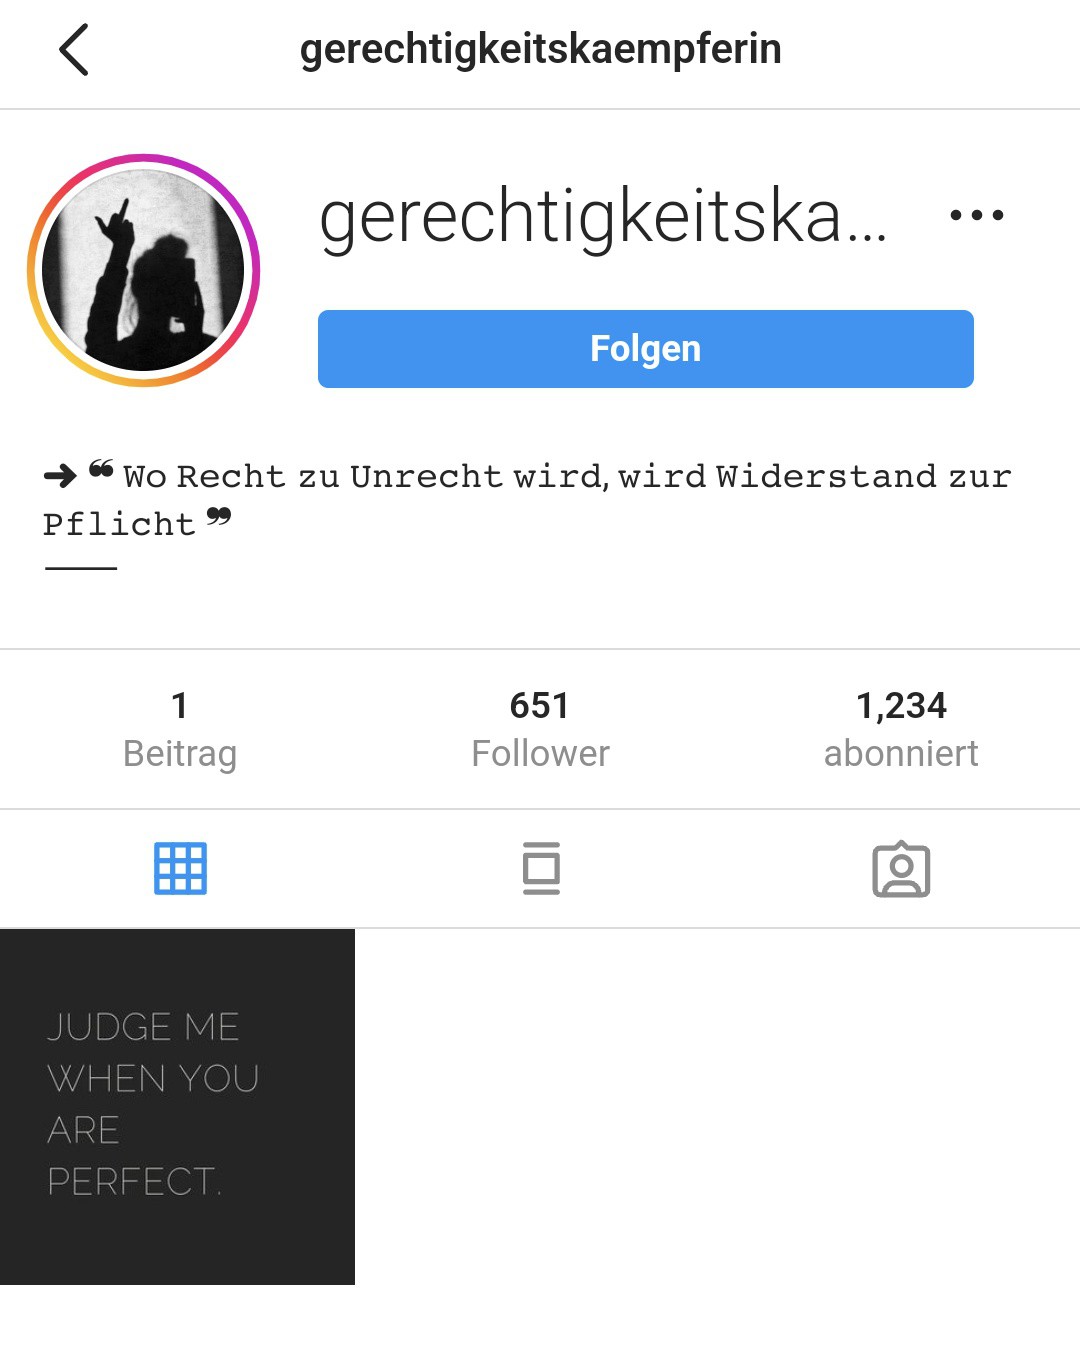Tap the Beitrag label
This screenshot has width=1080, height=1356.
click(x=180, y=754)
